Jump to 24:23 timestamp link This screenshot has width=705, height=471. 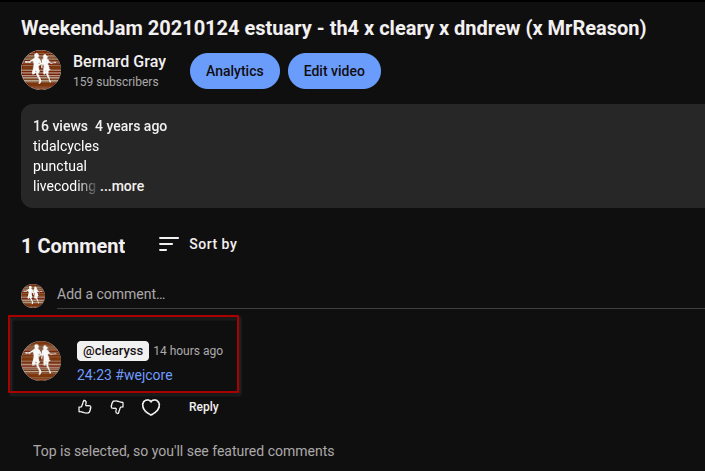tap(94, 375)
